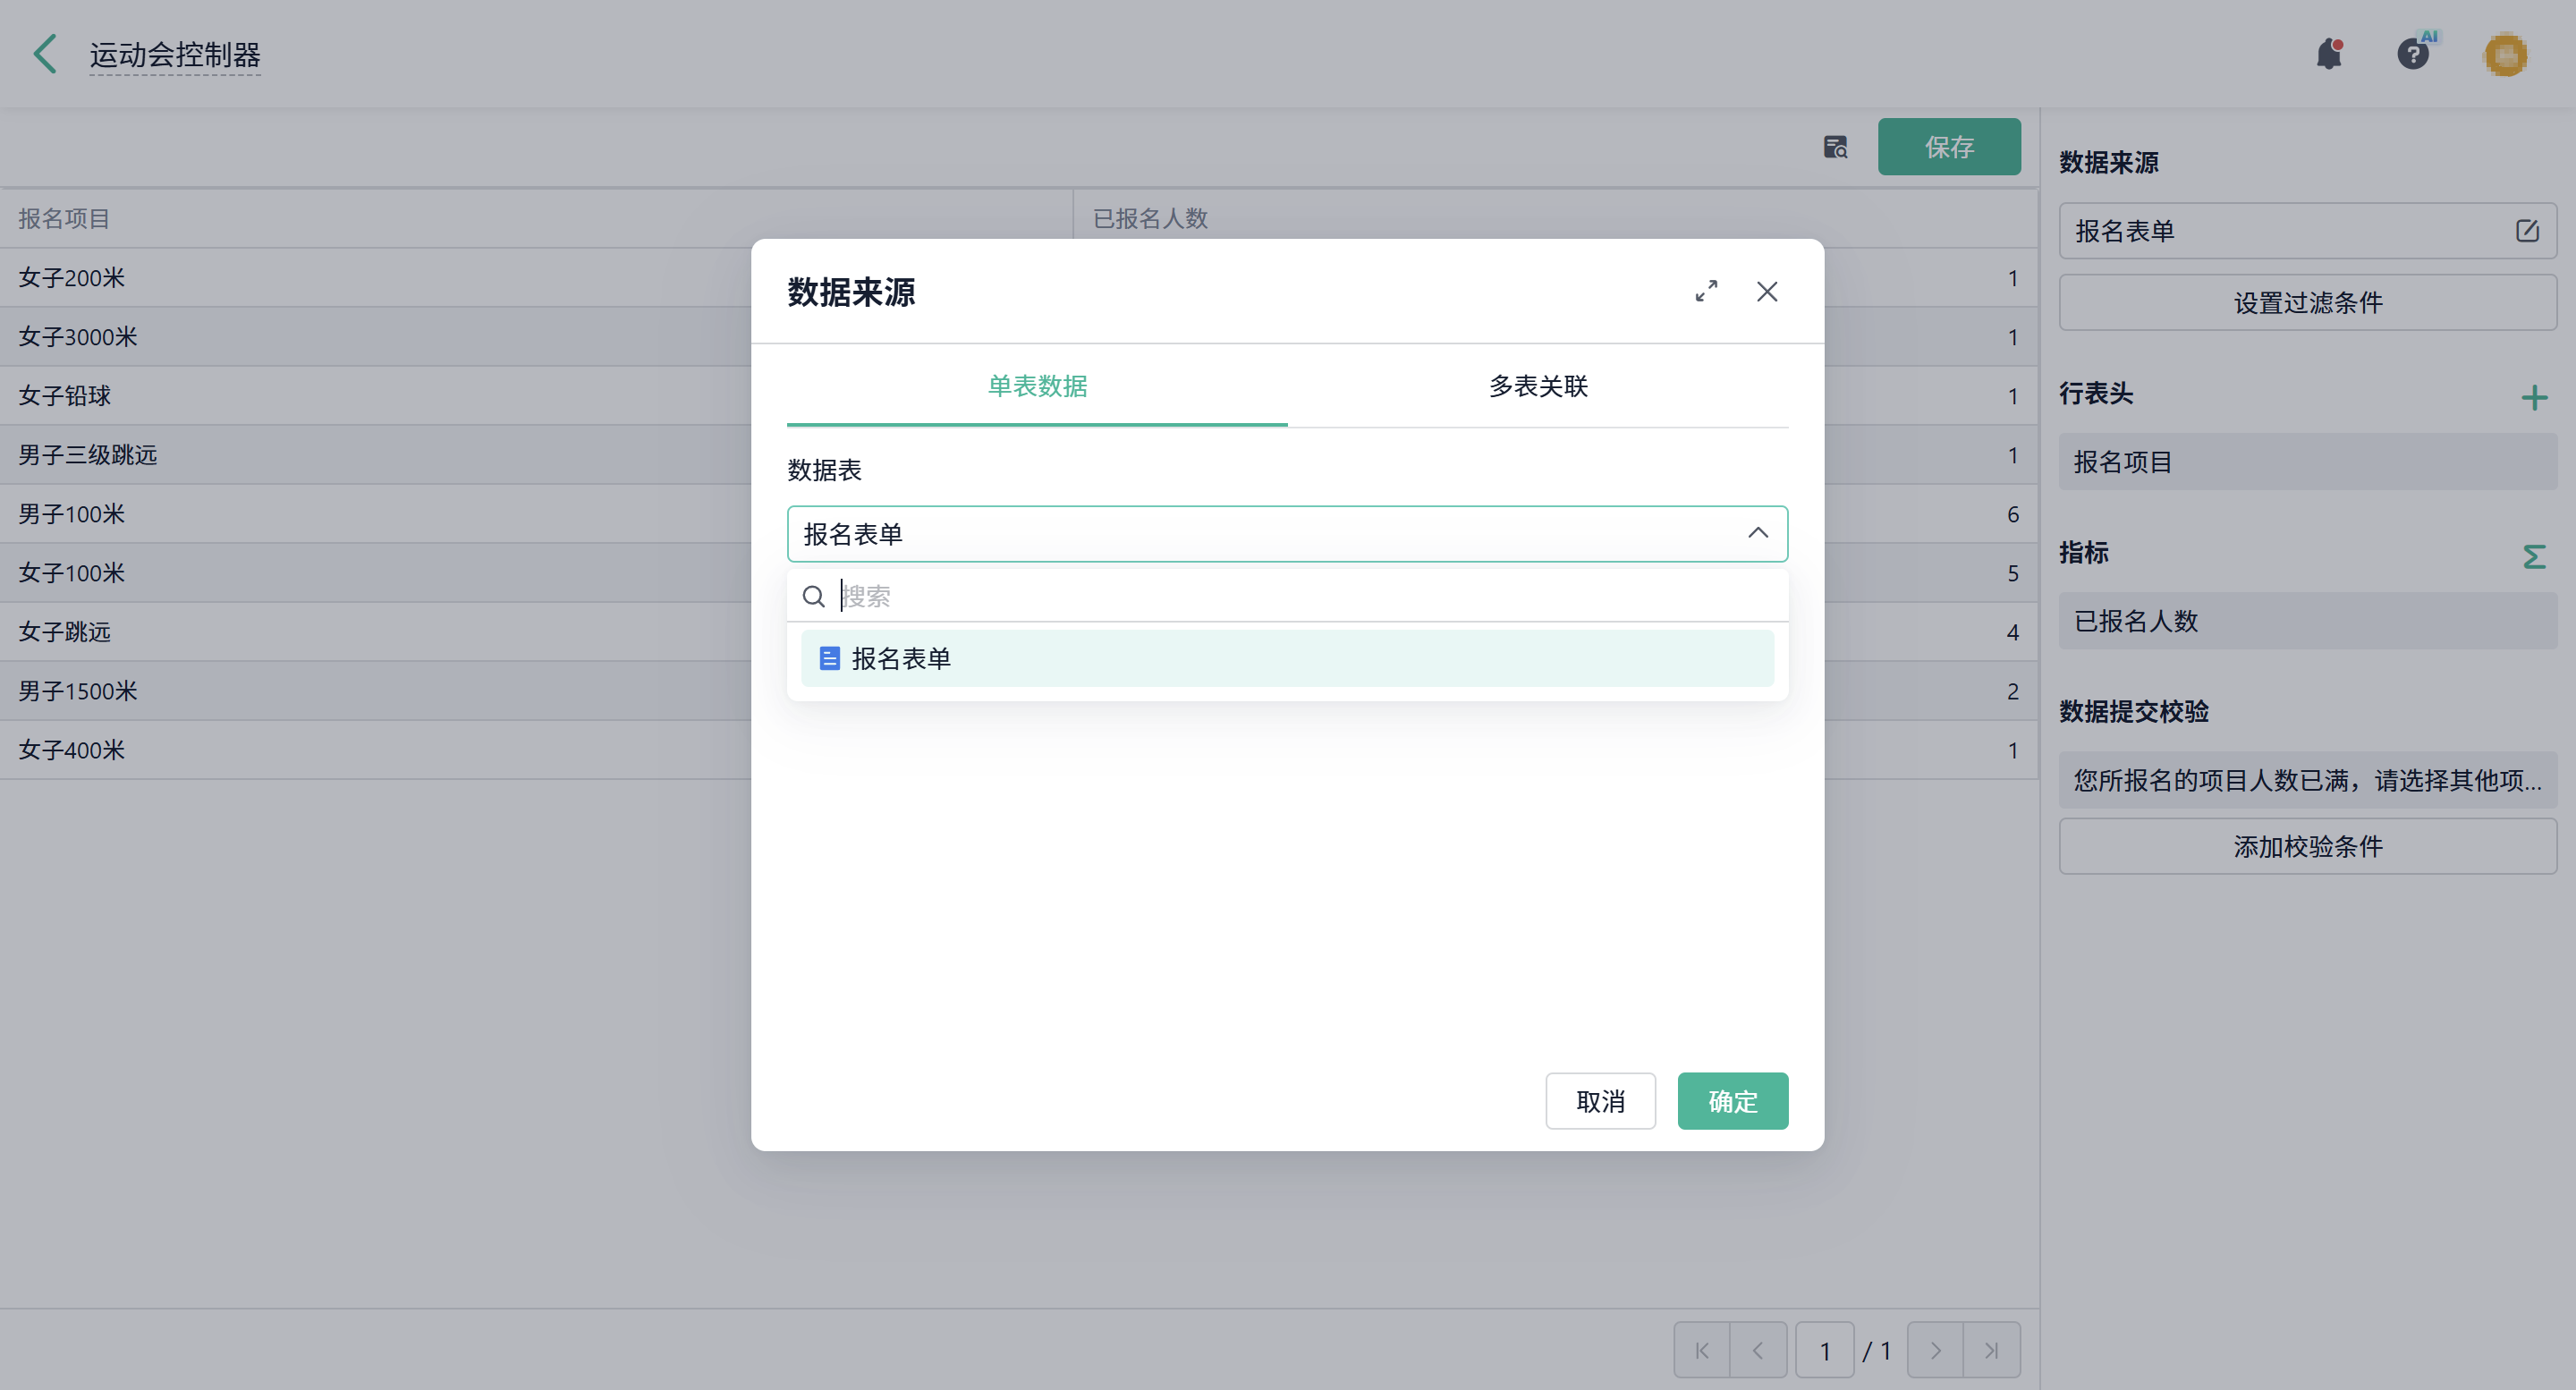2576x1390 pixels.
Task: Go to next page in pagination
Action: pos(1934,1350)
